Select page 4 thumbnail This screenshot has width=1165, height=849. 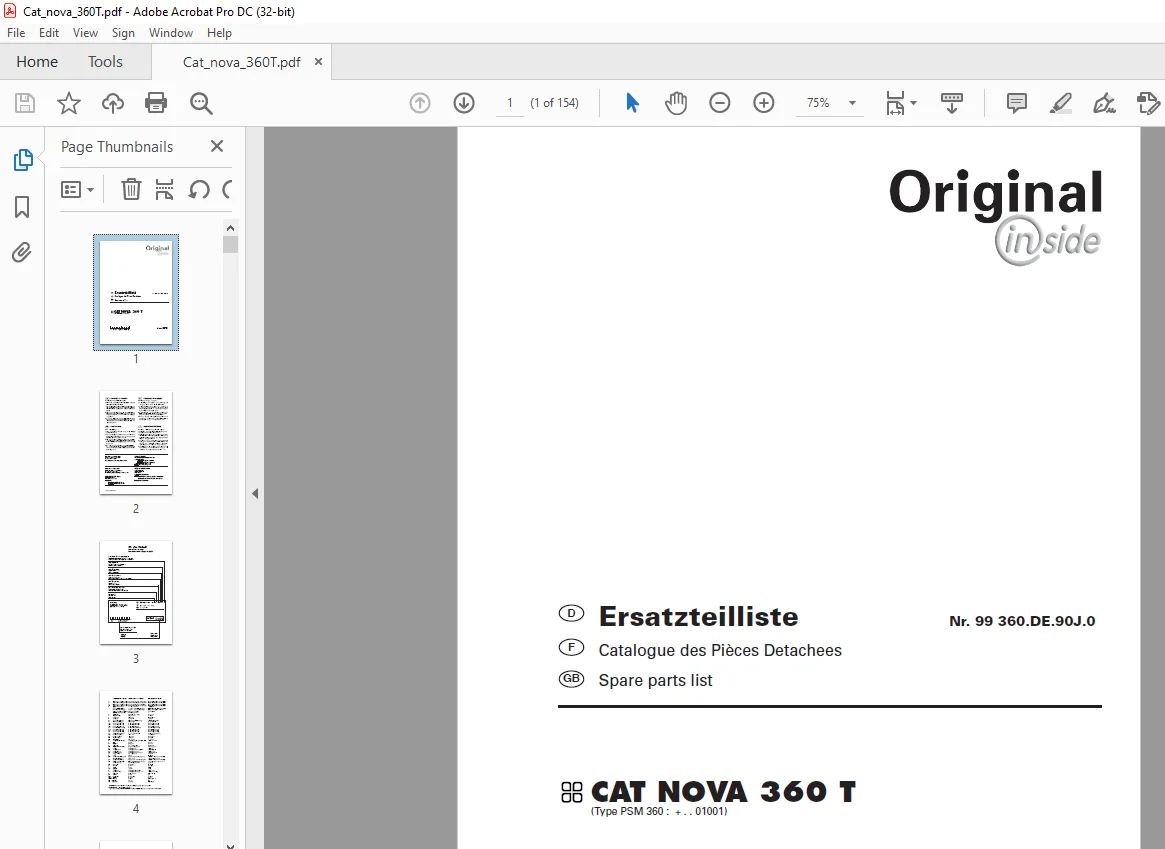pos(136,743)
